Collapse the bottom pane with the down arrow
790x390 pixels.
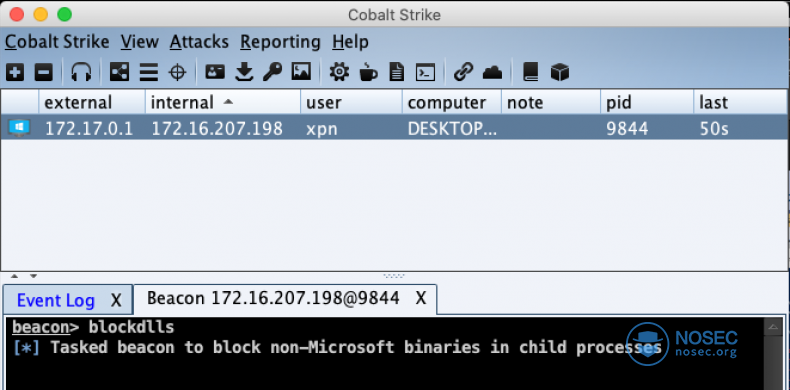pyautogui.click(x=33, y=276)
